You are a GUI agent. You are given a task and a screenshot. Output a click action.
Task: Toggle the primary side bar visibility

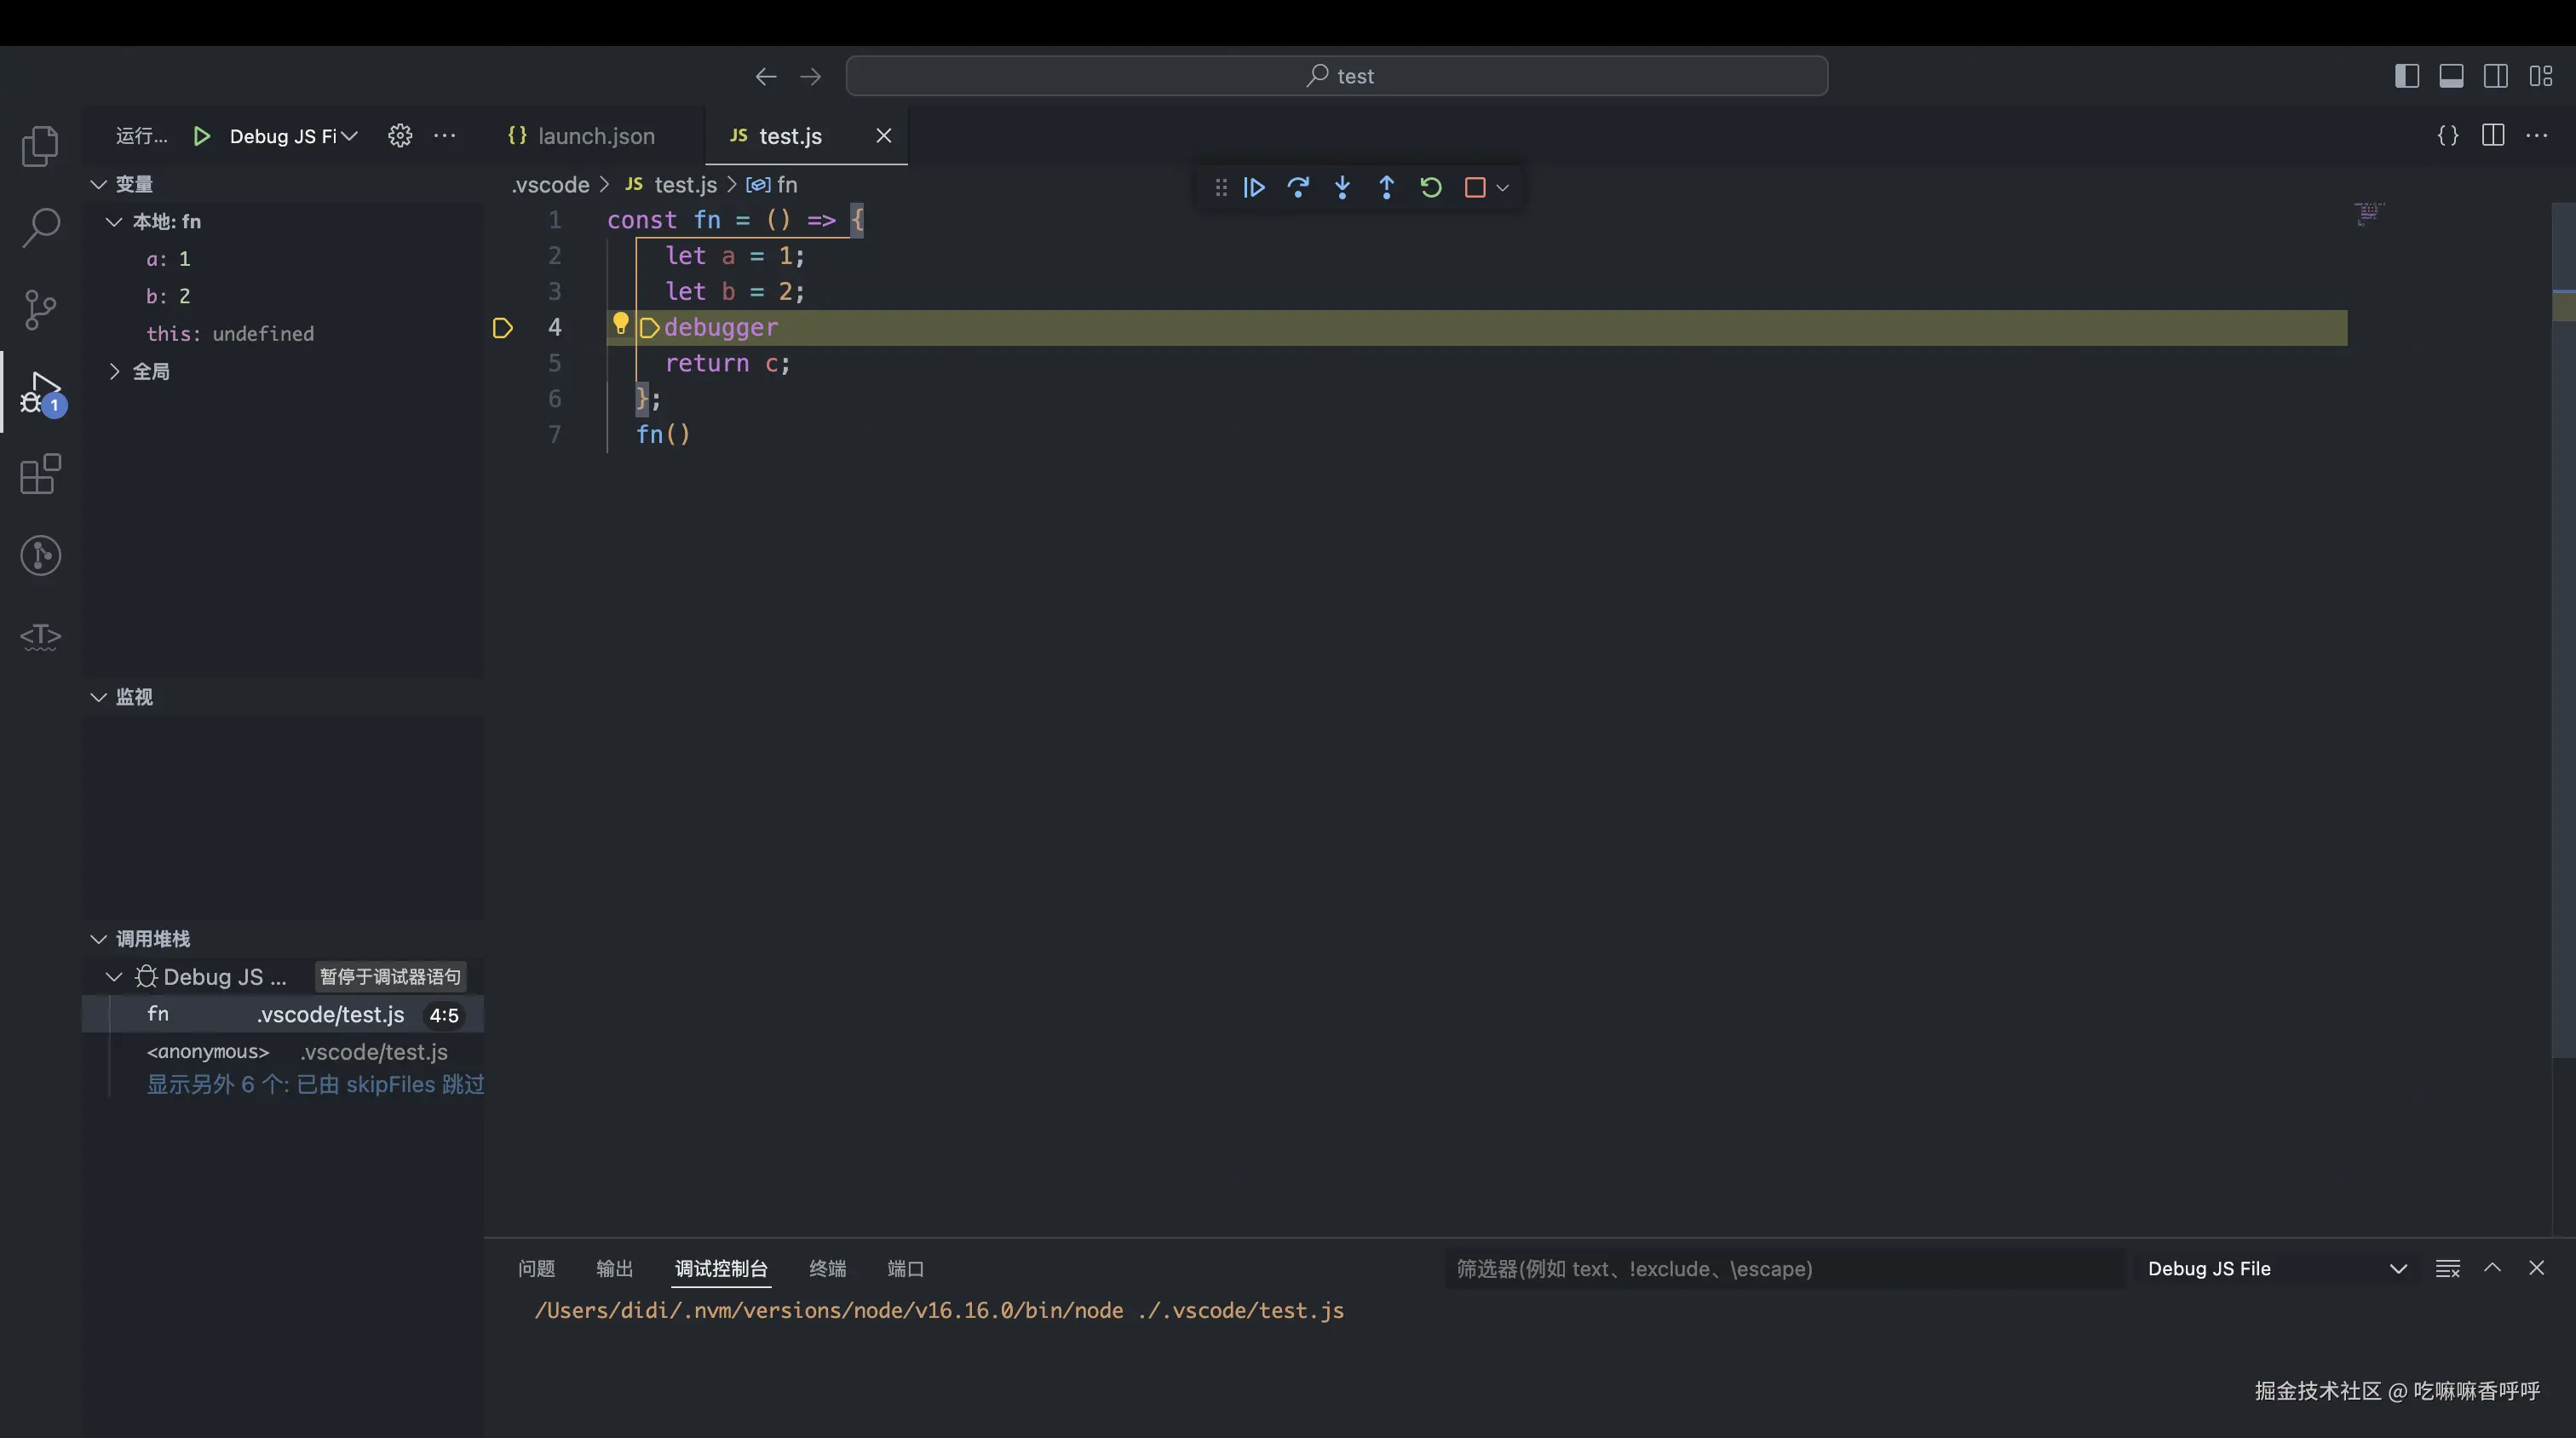pyautogui.click(x=2407, y=76)
